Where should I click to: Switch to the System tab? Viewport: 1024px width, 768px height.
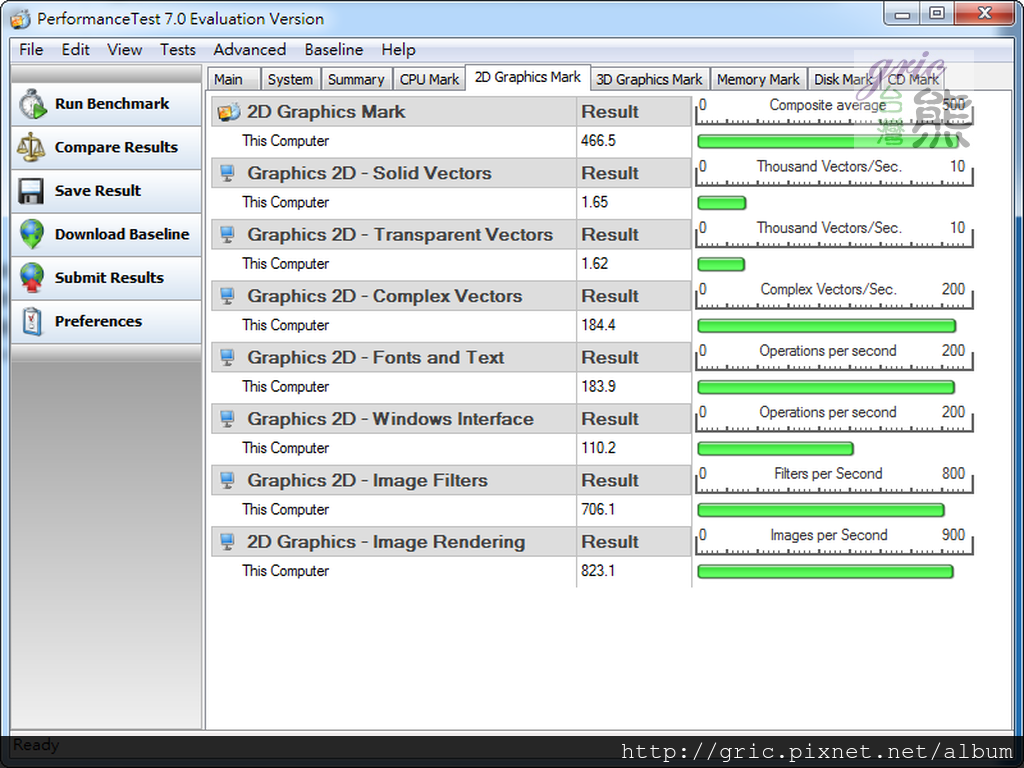point(290,80)
